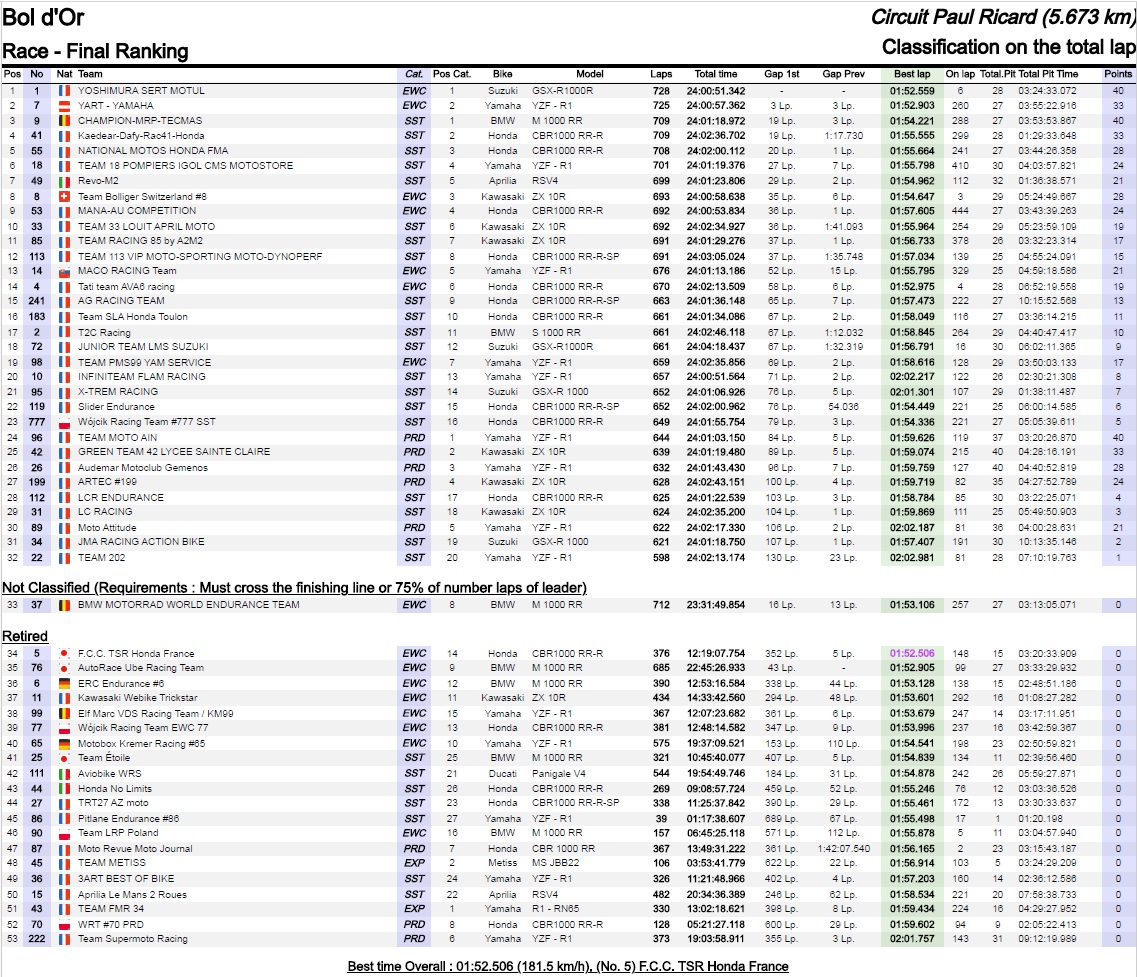Select team name 'Elf Marc VDS Racing Team / KM99'
The height and width of the screenshot is (977, 1137).
coord(156,714)
